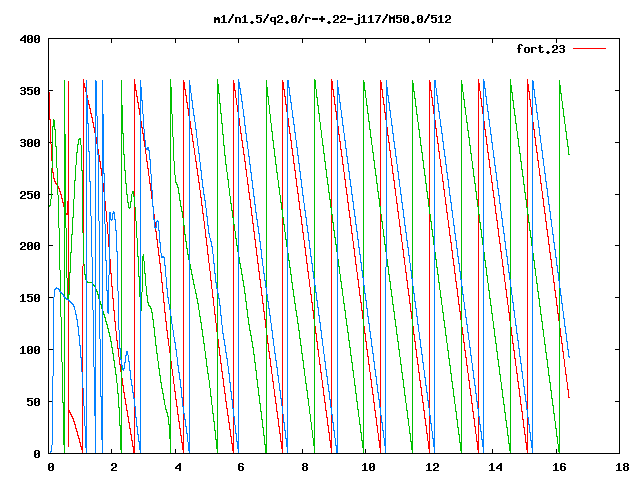Click the x-axis label 4
This screenshot has width=640, height=480.
pyautogui.click(x=178, y=467)
